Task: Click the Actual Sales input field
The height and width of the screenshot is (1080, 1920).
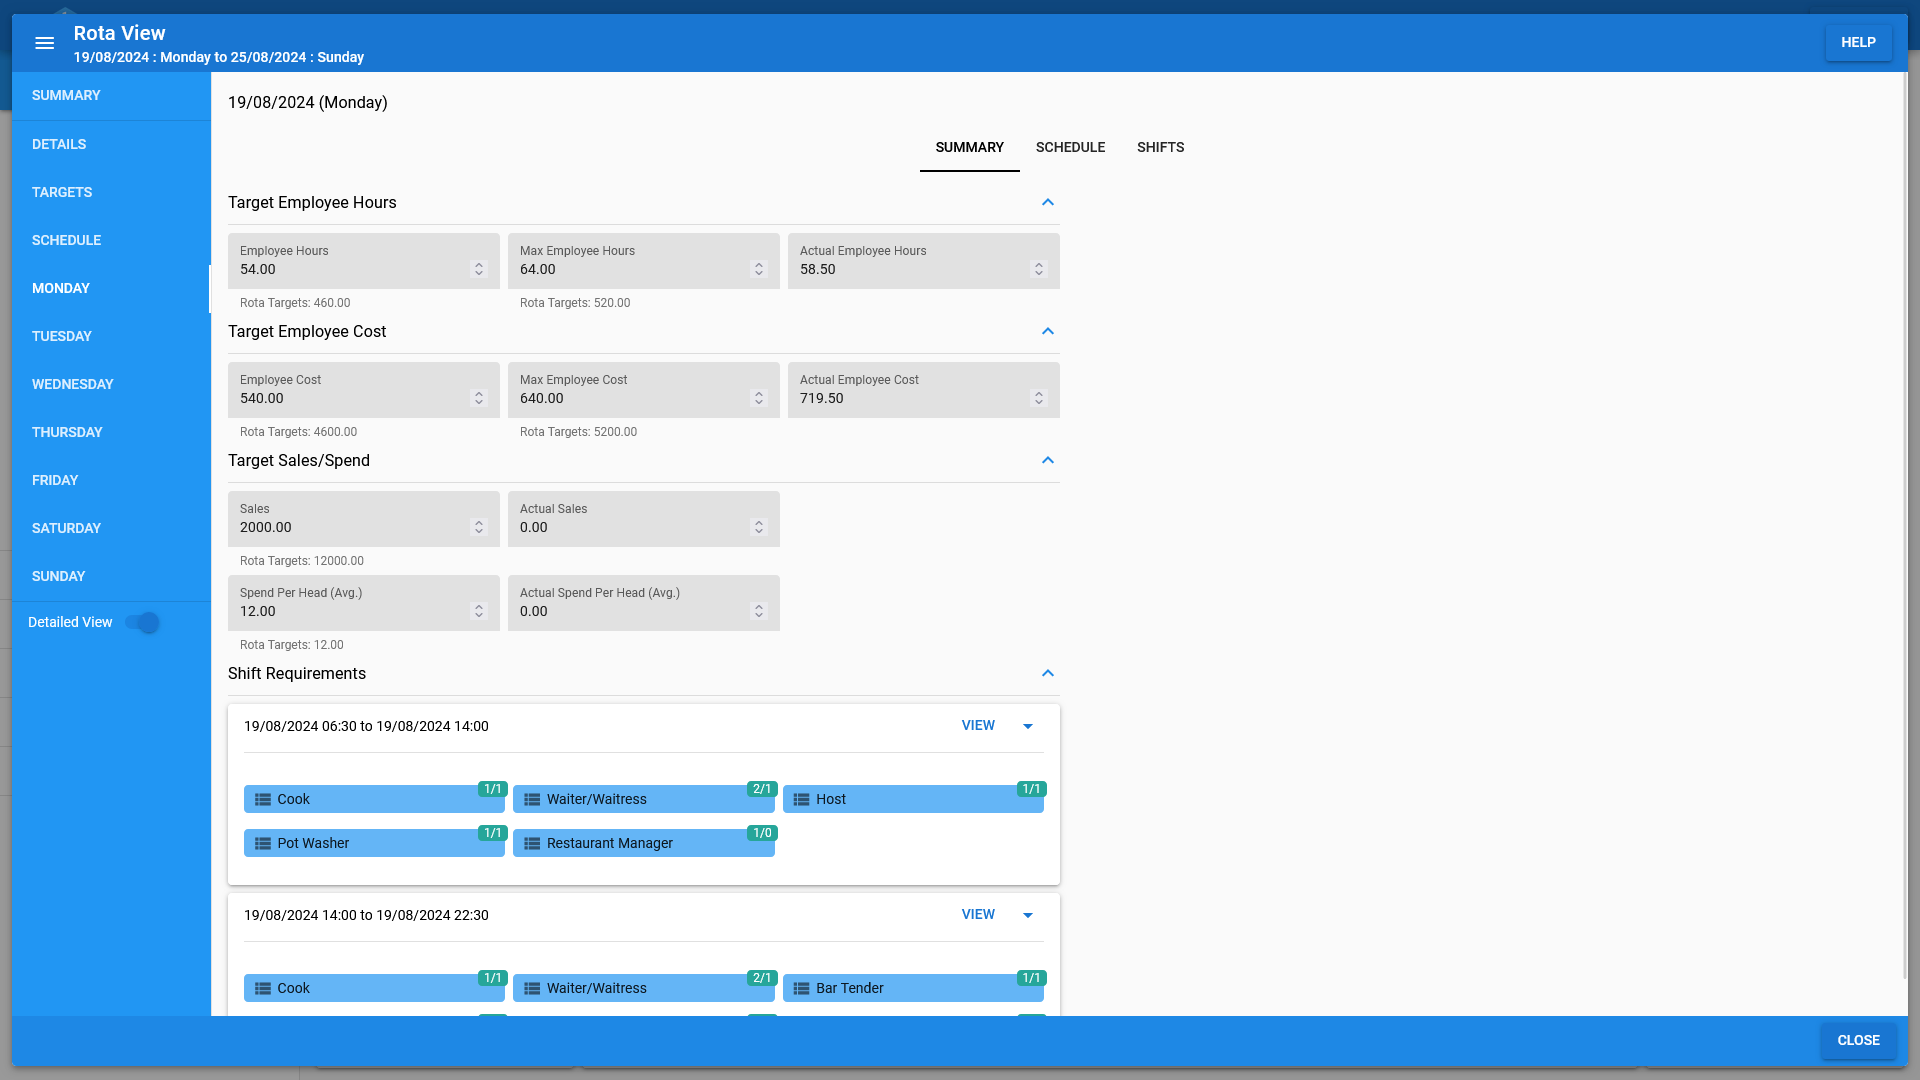Action: [x=644, y=519]
